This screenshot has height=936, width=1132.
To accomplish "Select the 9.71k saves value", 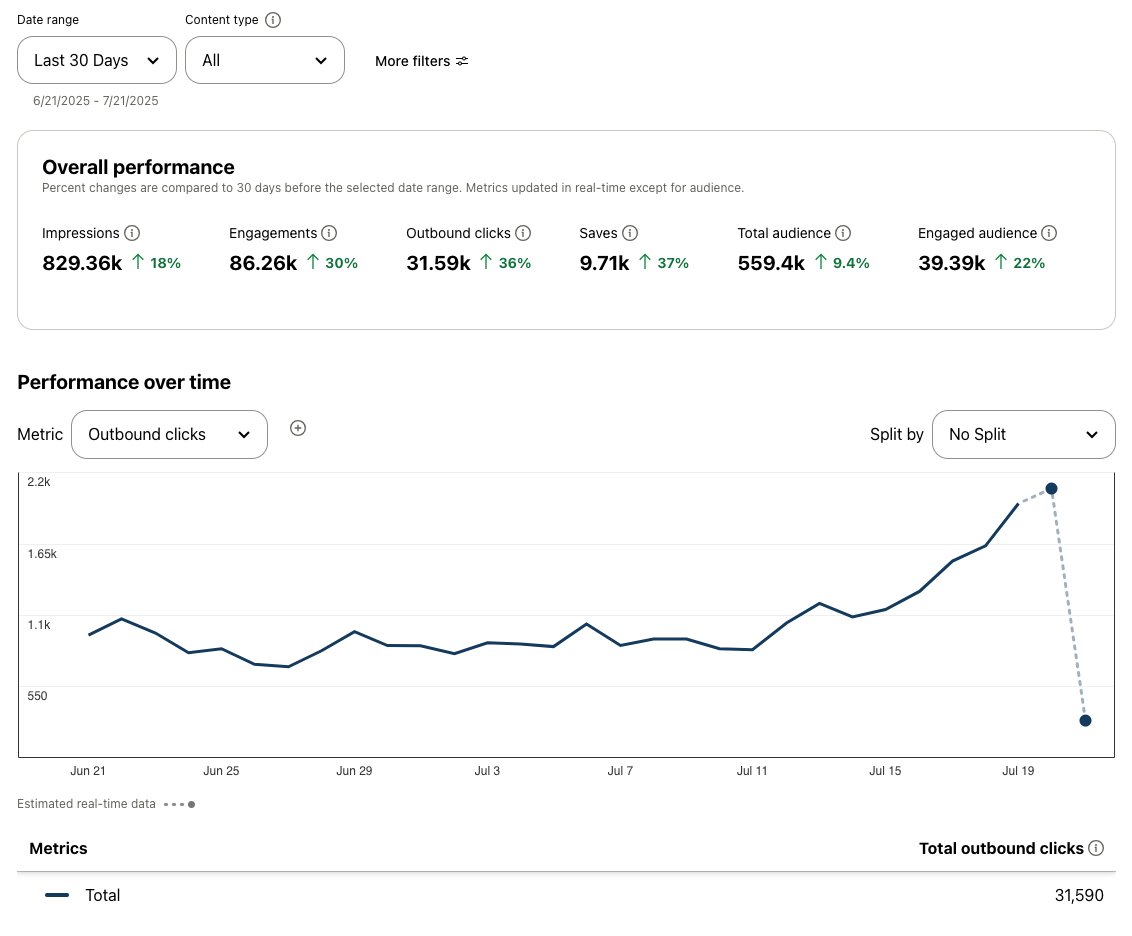I will pos(604,263).
